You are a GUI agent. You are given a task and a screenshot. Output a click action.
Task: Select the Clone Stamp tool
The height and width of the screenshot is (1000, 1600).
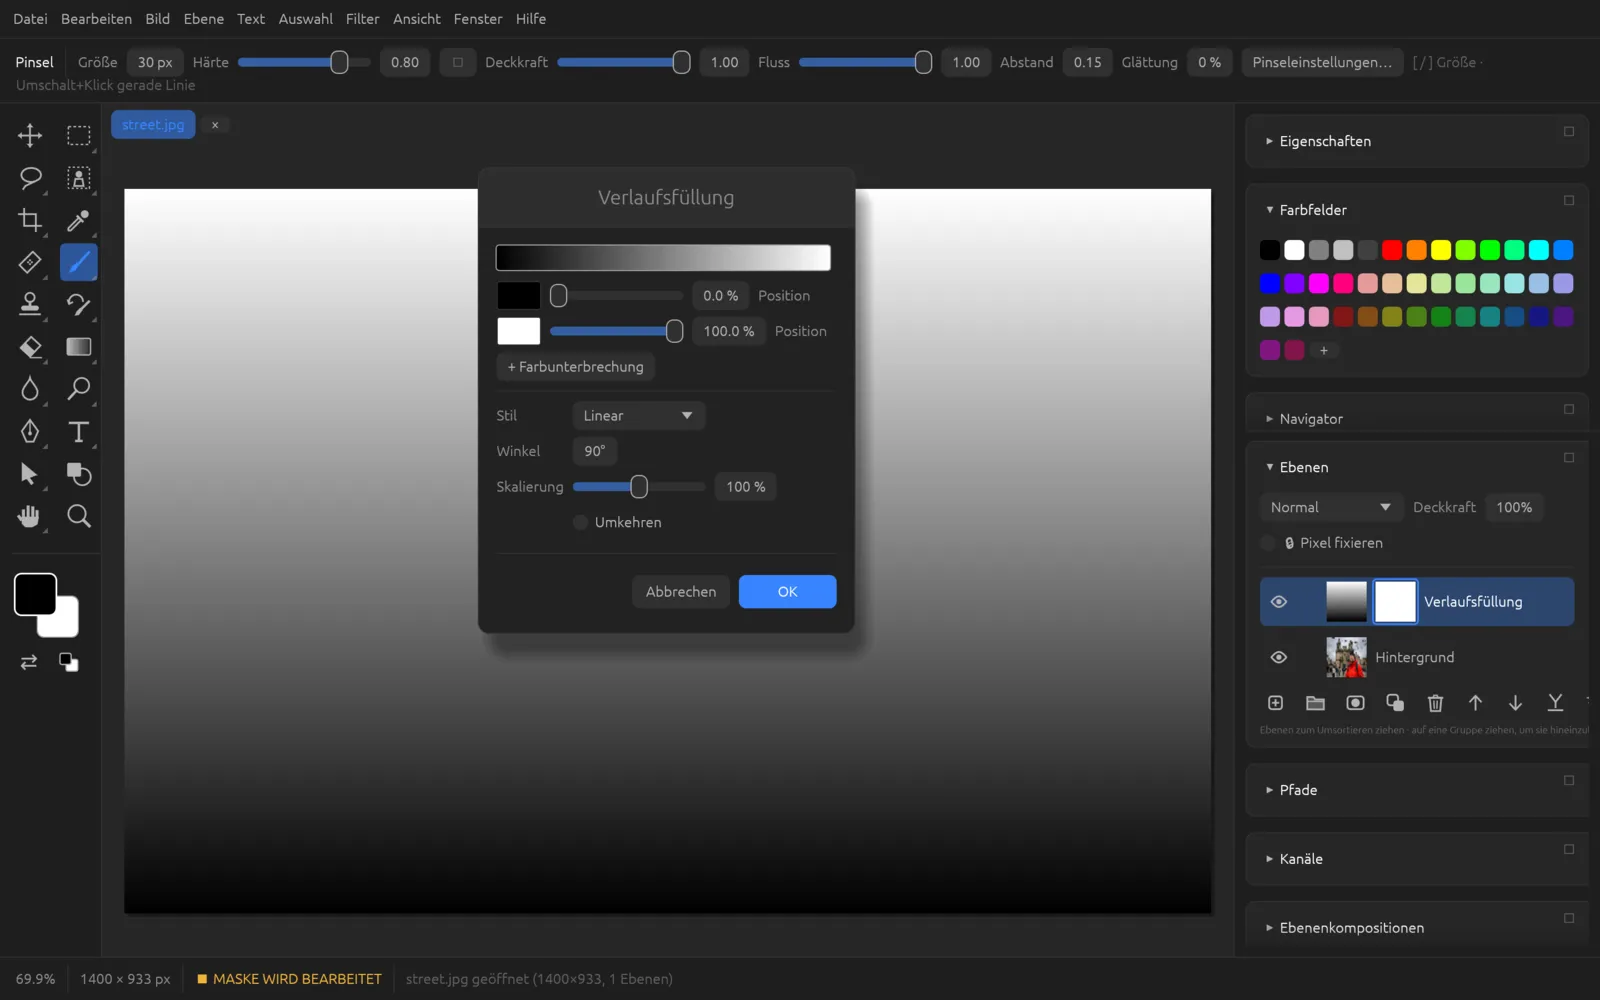[30, 304]
